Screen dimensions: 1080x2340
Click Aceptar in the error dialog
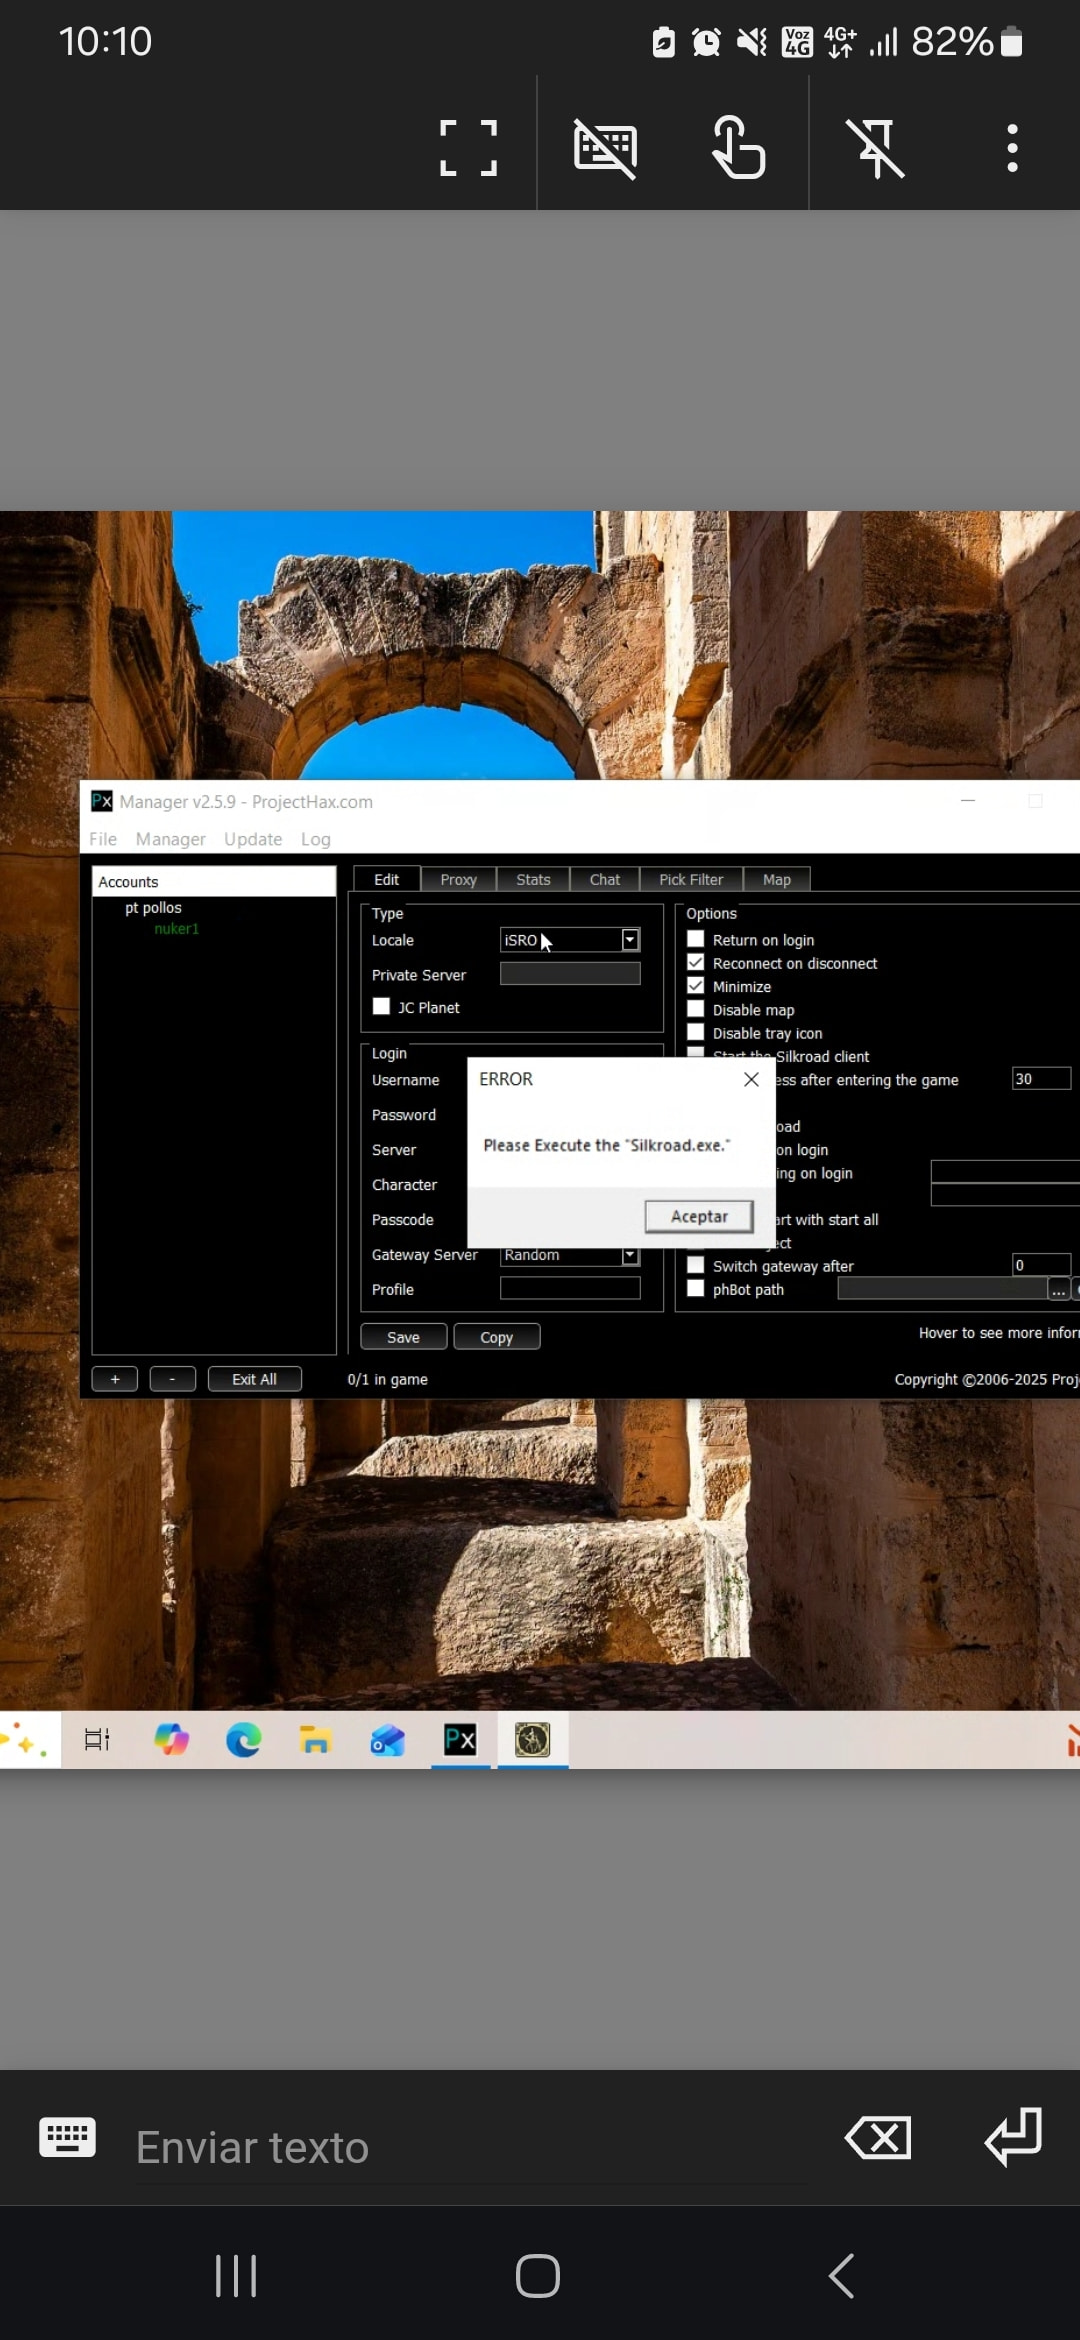(x=699, y=1216)
